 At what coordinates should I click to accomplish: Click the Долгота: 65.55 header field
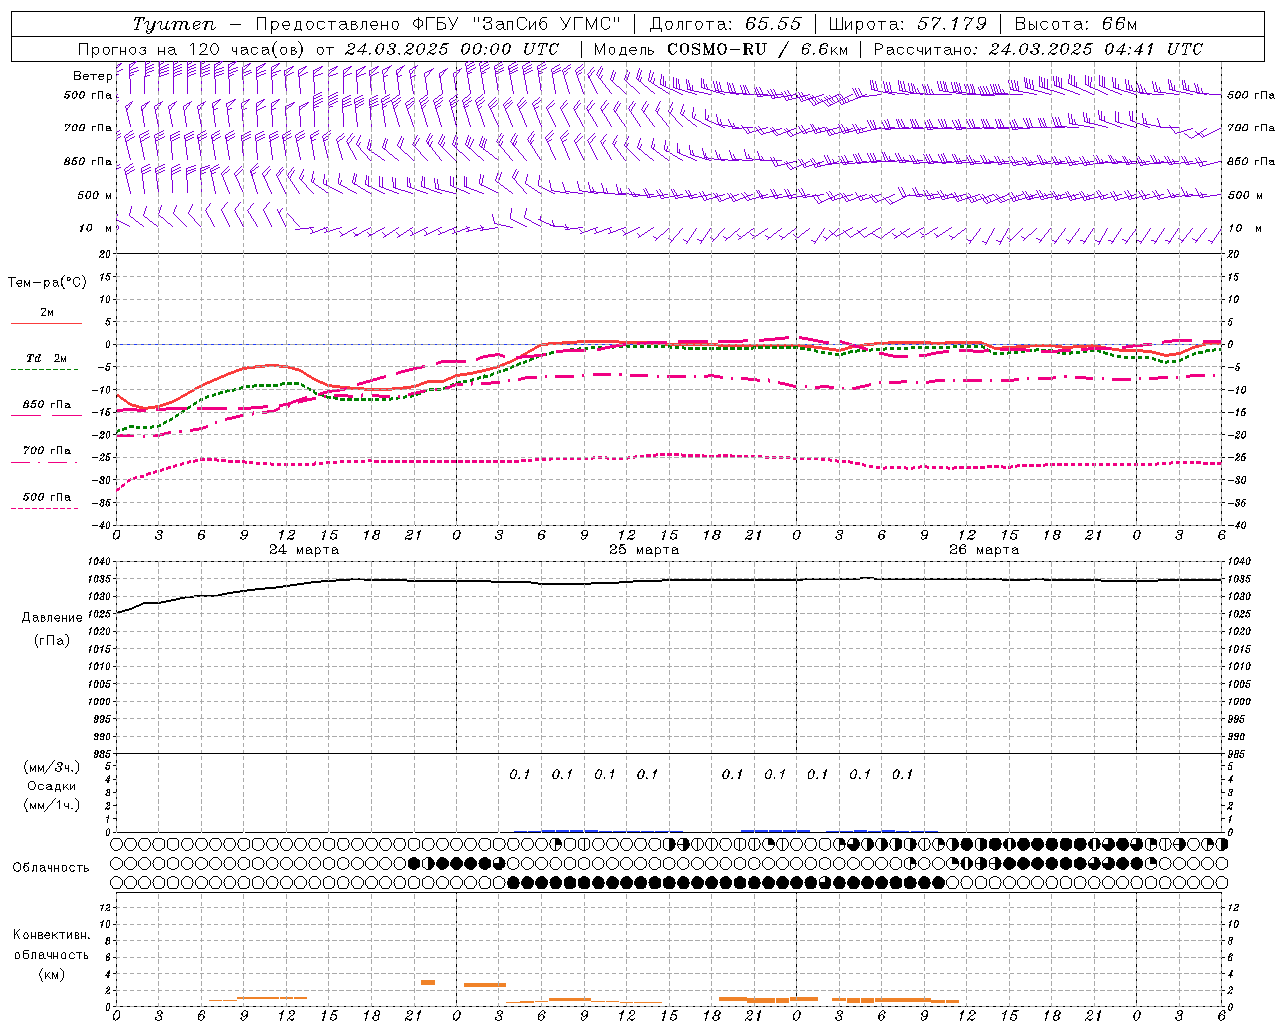click(x=725, y=24)
